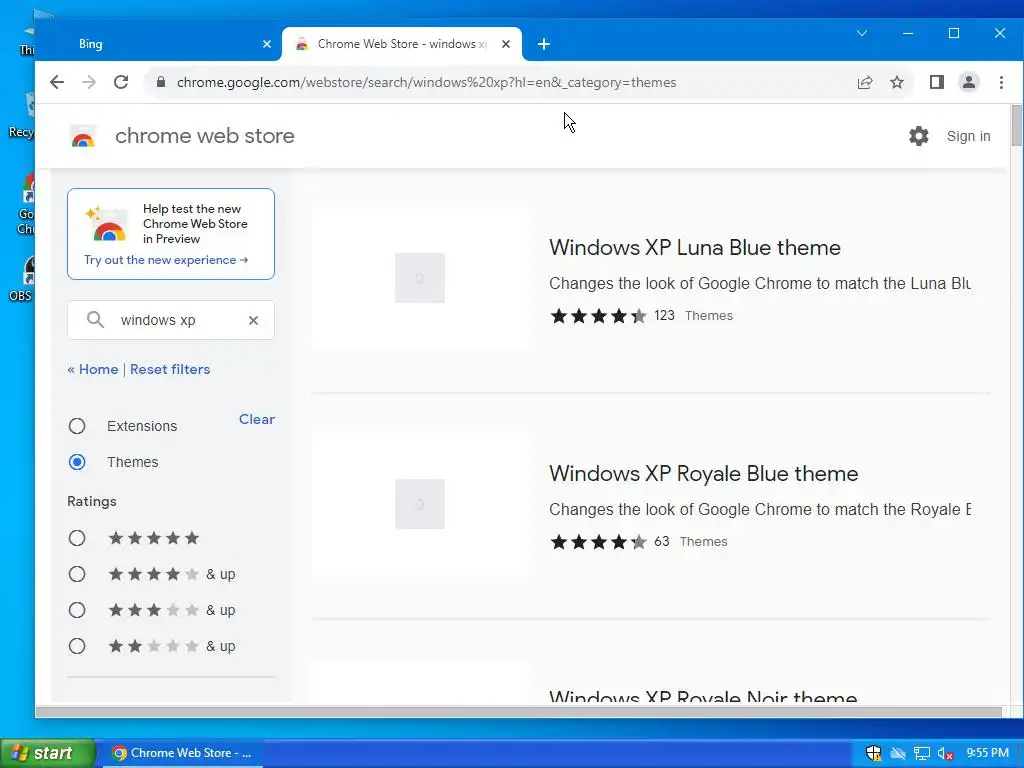The height and width of the screenshot is (768, 1024).
Task: Select the Themes radio button
Action: coord(77,462)
